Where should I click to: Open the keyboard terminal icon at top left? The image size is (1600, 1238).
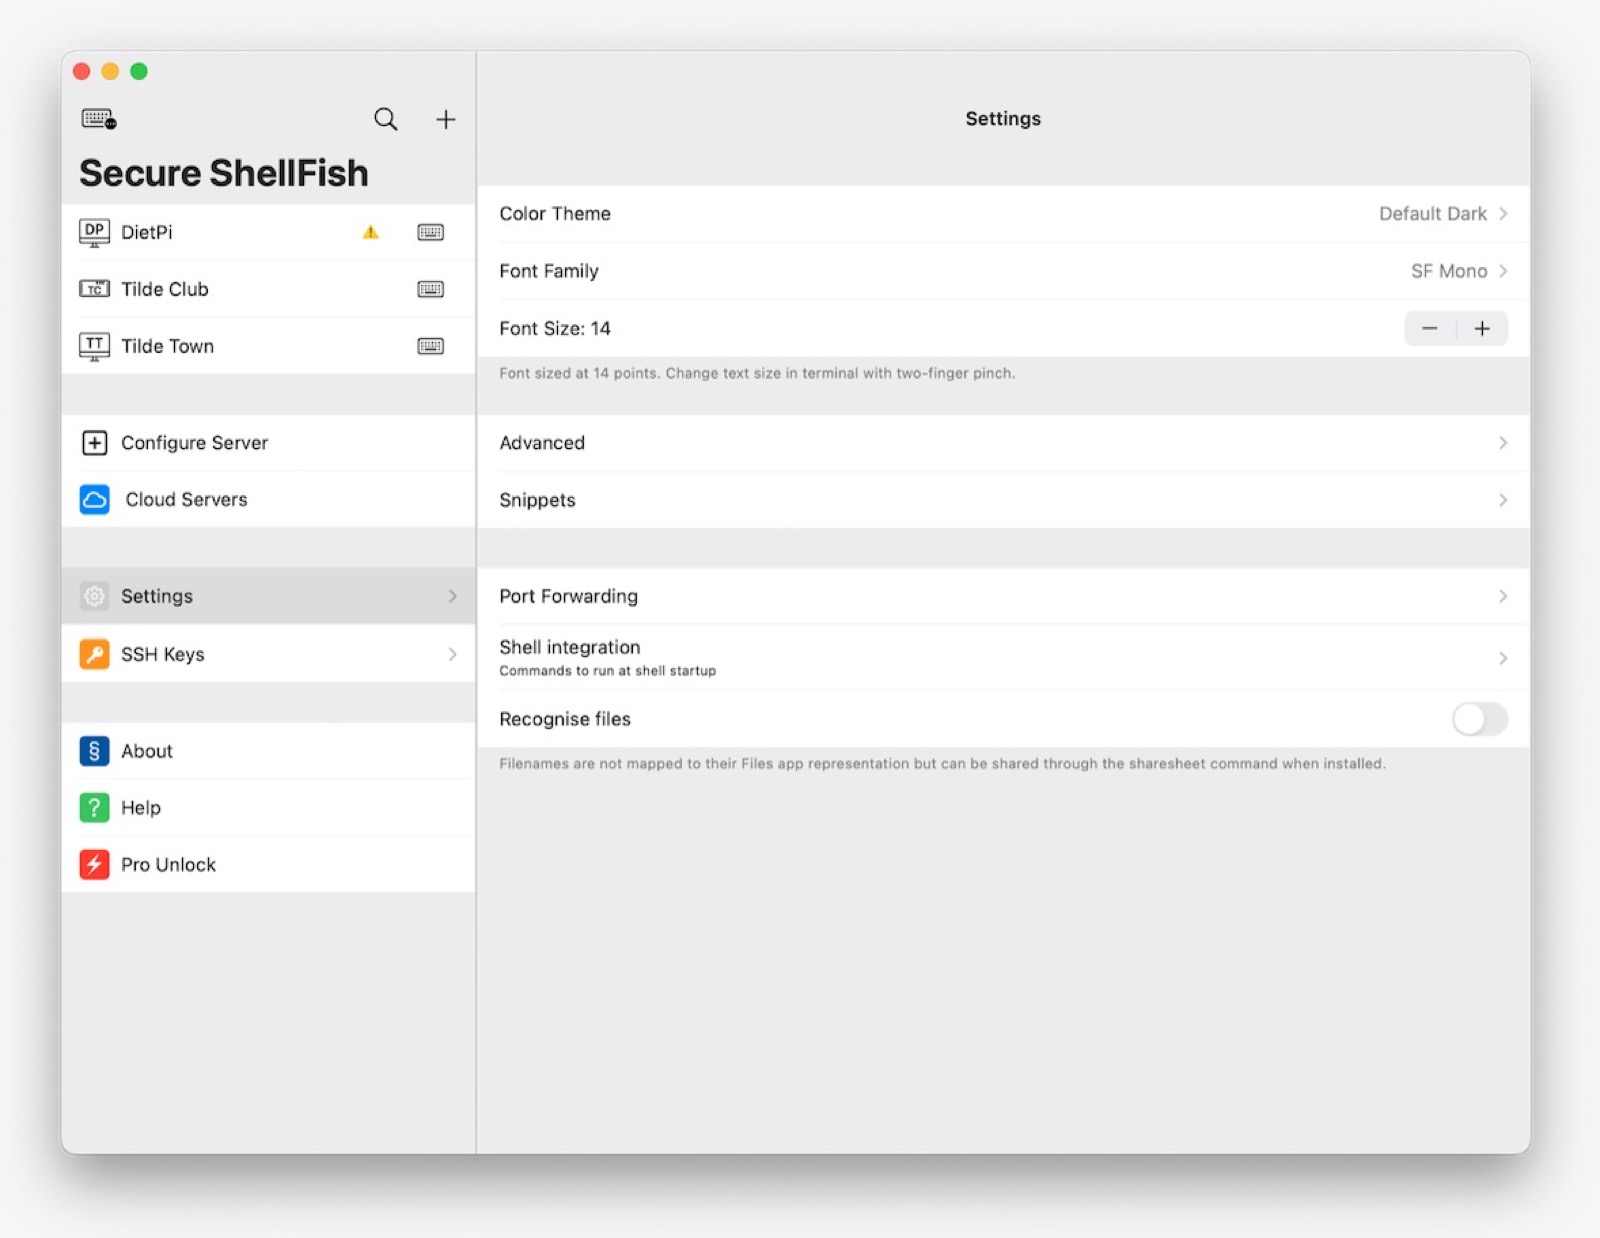[98, 119]
